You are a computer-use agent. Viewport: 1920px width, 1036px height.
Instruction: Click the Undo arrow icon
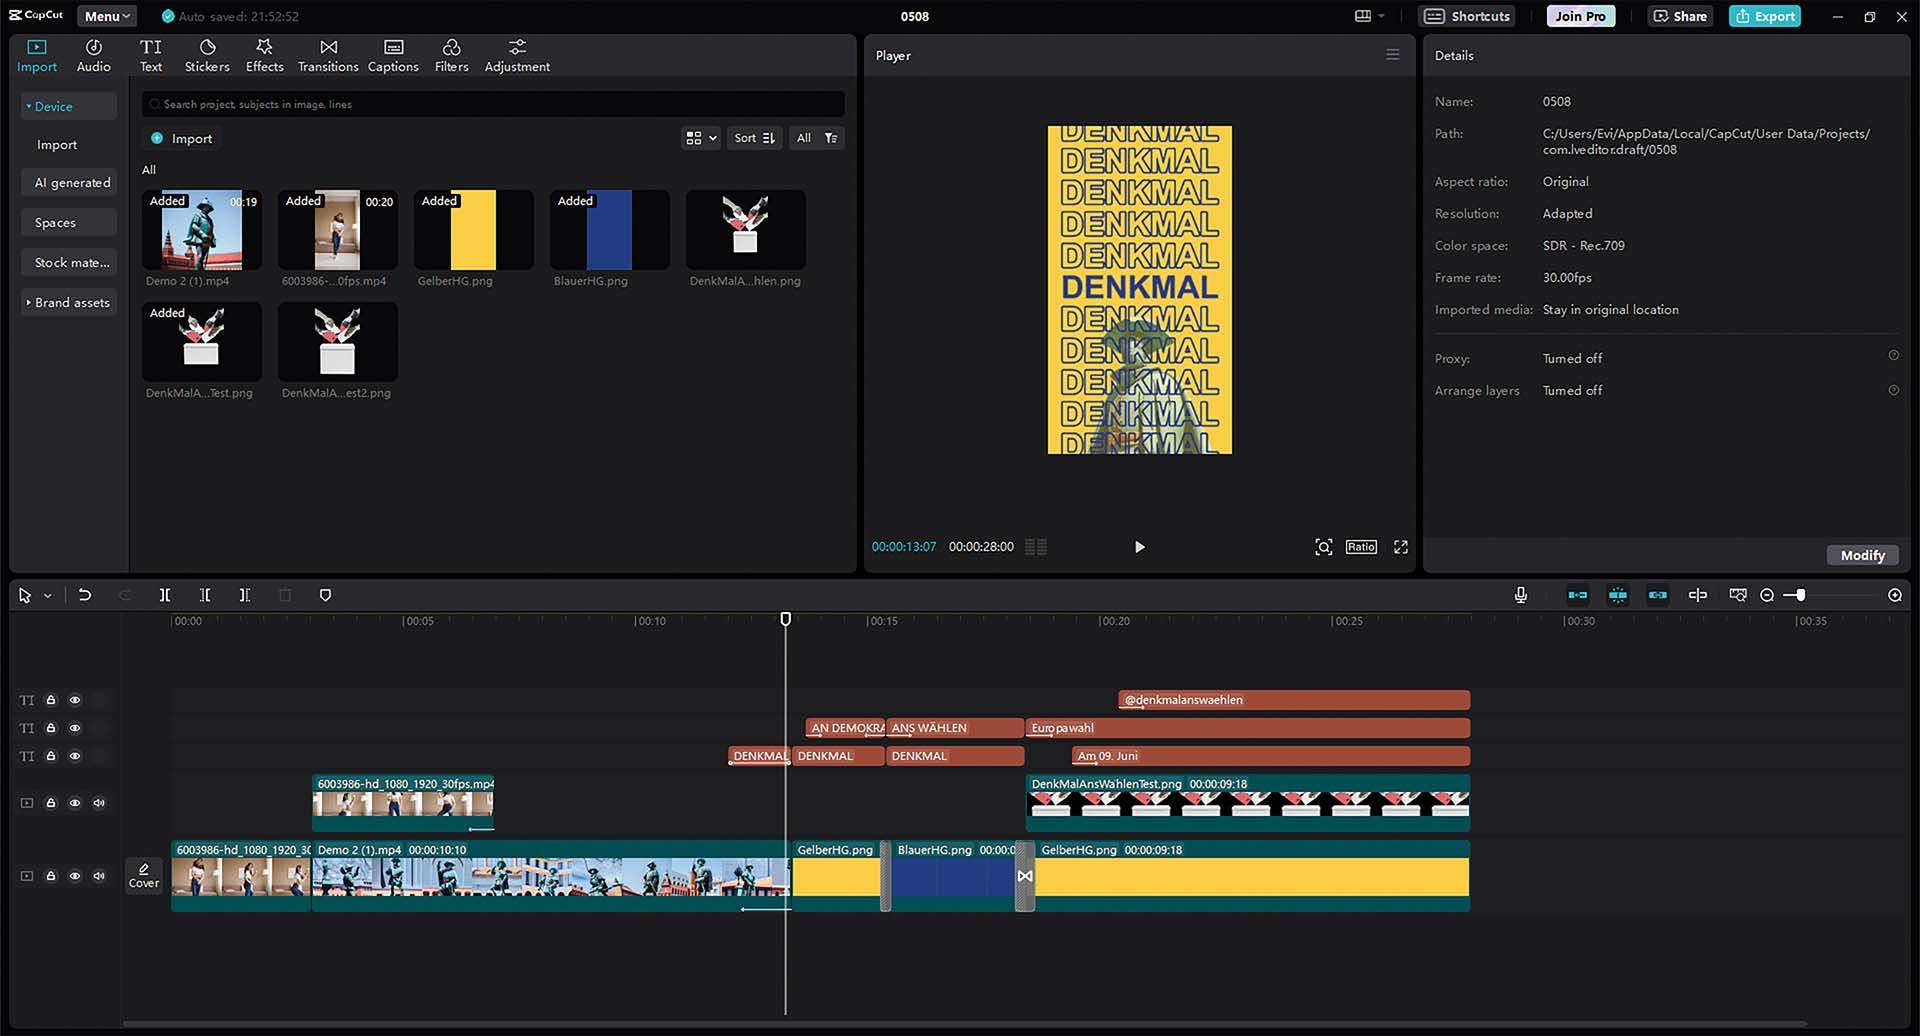point(85,595)
